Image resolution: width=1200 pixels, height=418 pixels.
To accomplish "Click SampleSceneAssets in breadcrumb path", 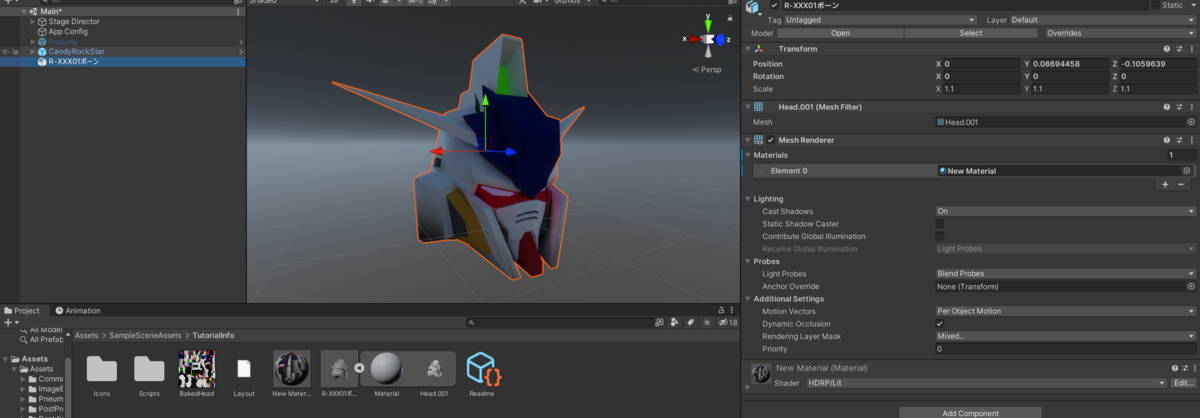I will click(x=144, y=336).
